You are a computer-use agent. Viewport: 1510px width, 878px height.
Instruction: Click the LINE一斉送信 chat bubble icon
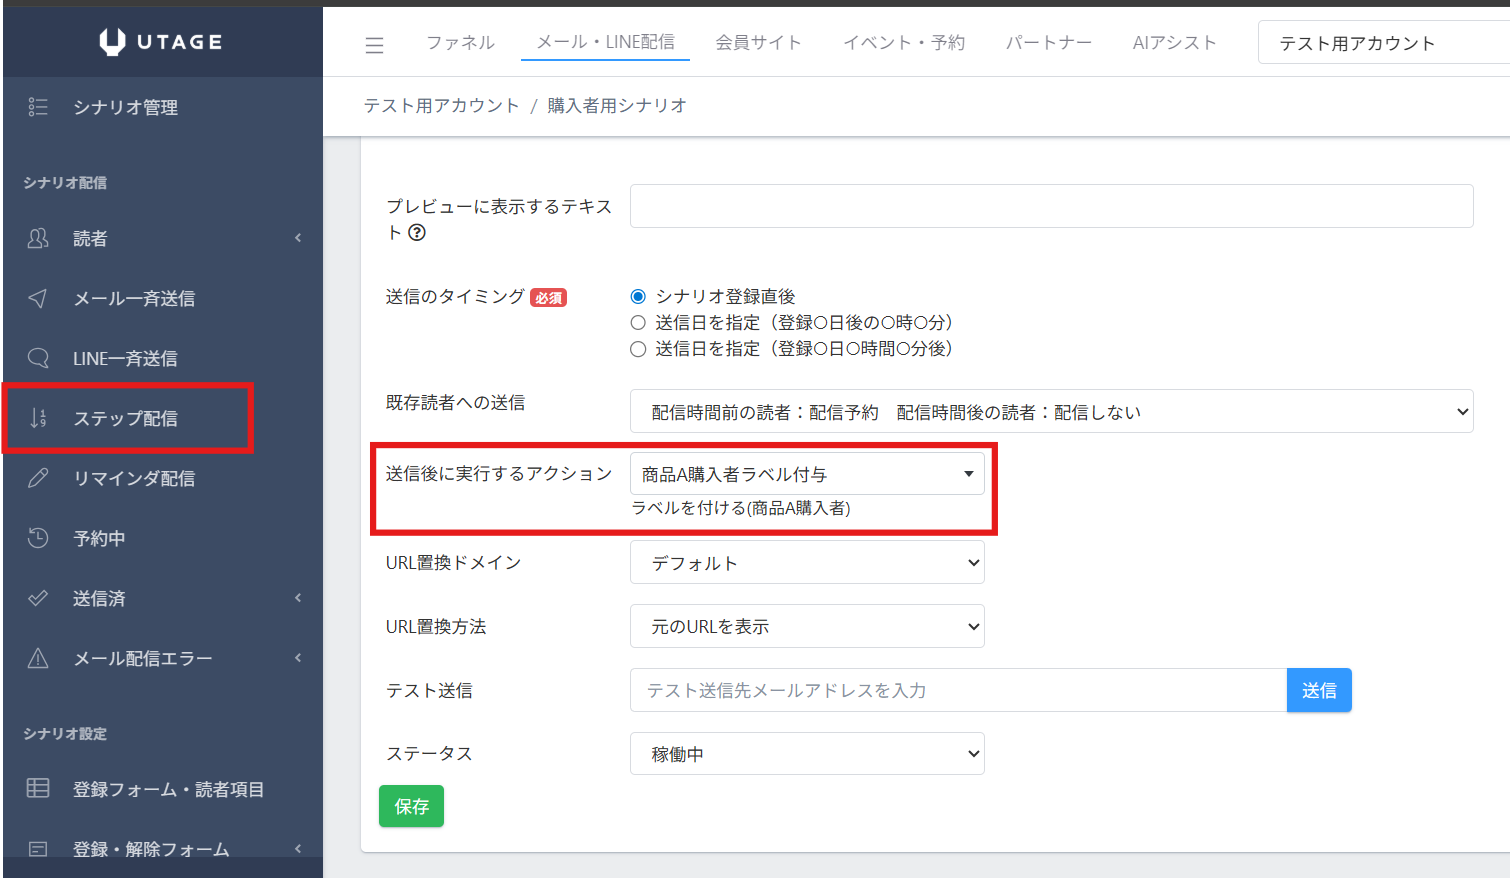pyautogui.click(x=38, y=358)
